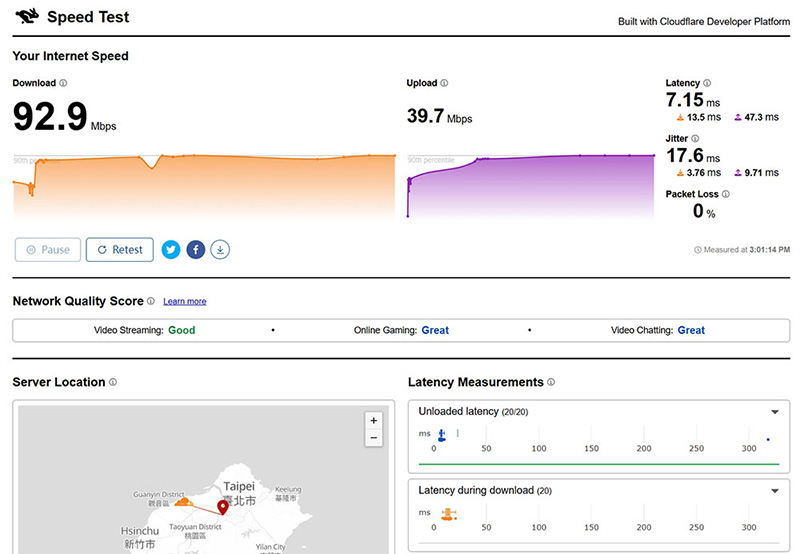Screen dimensions: 800x554
Task: Open the Learn more link
Action: (x=185, y=301)
